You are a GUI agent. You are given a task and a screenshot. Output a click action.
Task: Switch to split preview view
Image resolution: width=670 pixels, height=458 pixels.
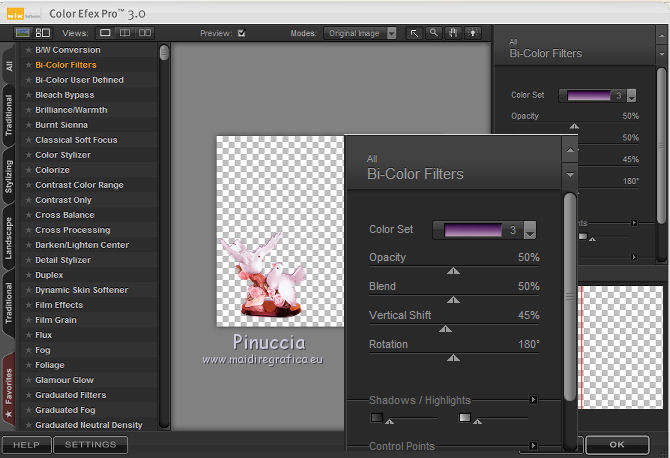126,33
